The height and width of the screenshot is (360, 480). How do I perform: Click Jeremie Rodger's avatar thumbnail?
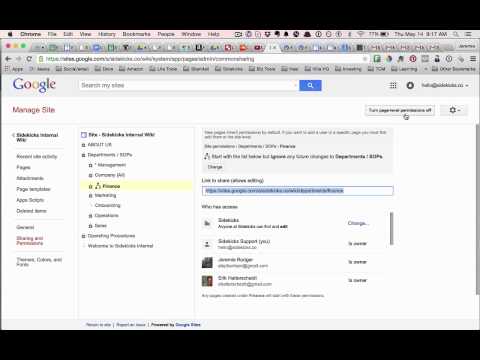[207, 262]
